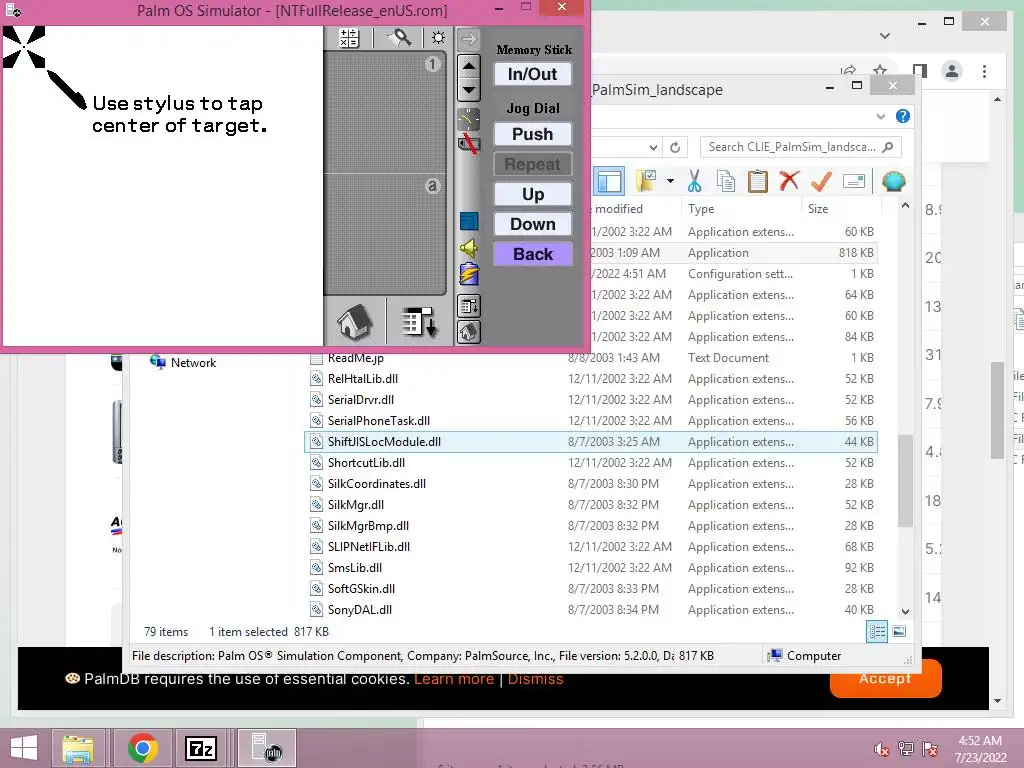Click the small Home icon in status strip
Screen dimensions: 1024x768
tap(468, 332)
